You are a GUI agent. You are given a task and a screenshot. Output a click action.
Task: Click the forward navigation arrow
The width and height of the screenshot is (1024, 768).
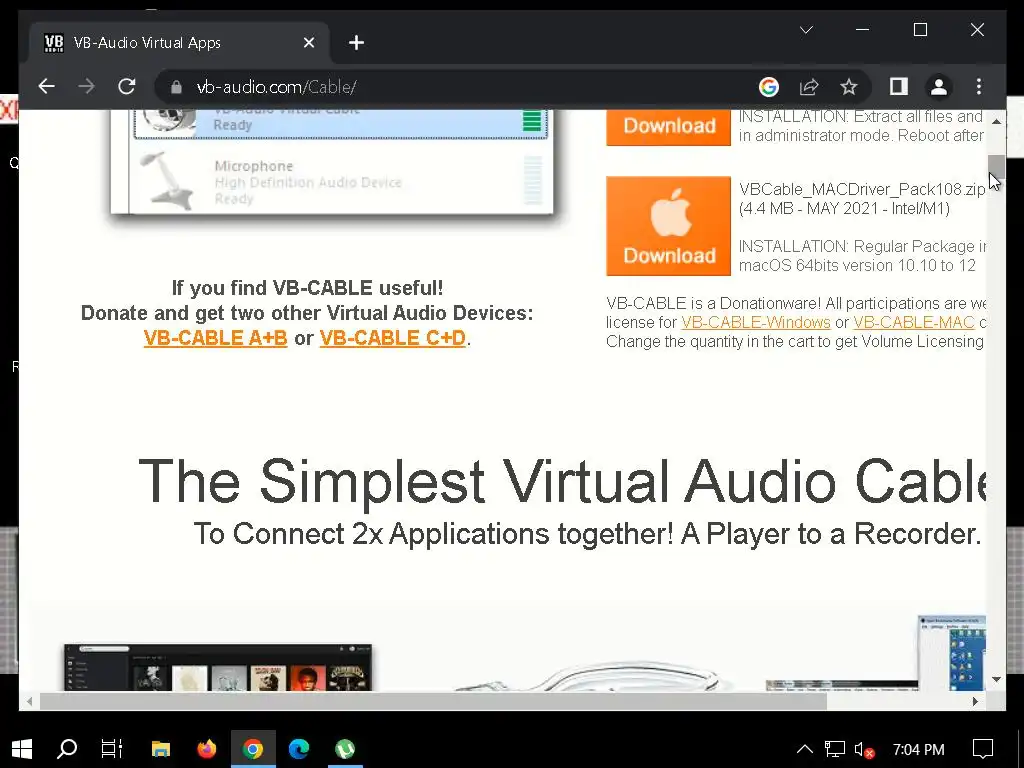click(86, 86)
